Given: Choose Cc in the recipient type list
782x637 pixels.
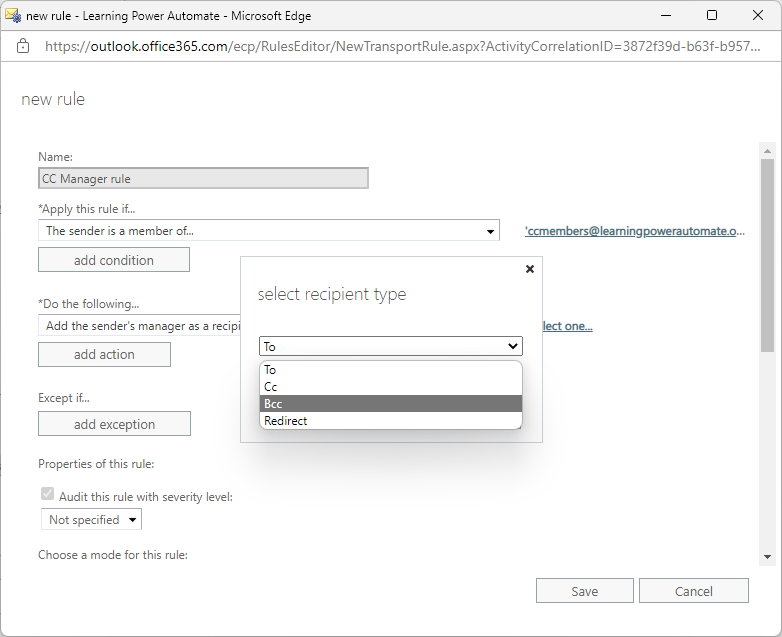Looking at the screenshot, I should [x=390, y=386].
